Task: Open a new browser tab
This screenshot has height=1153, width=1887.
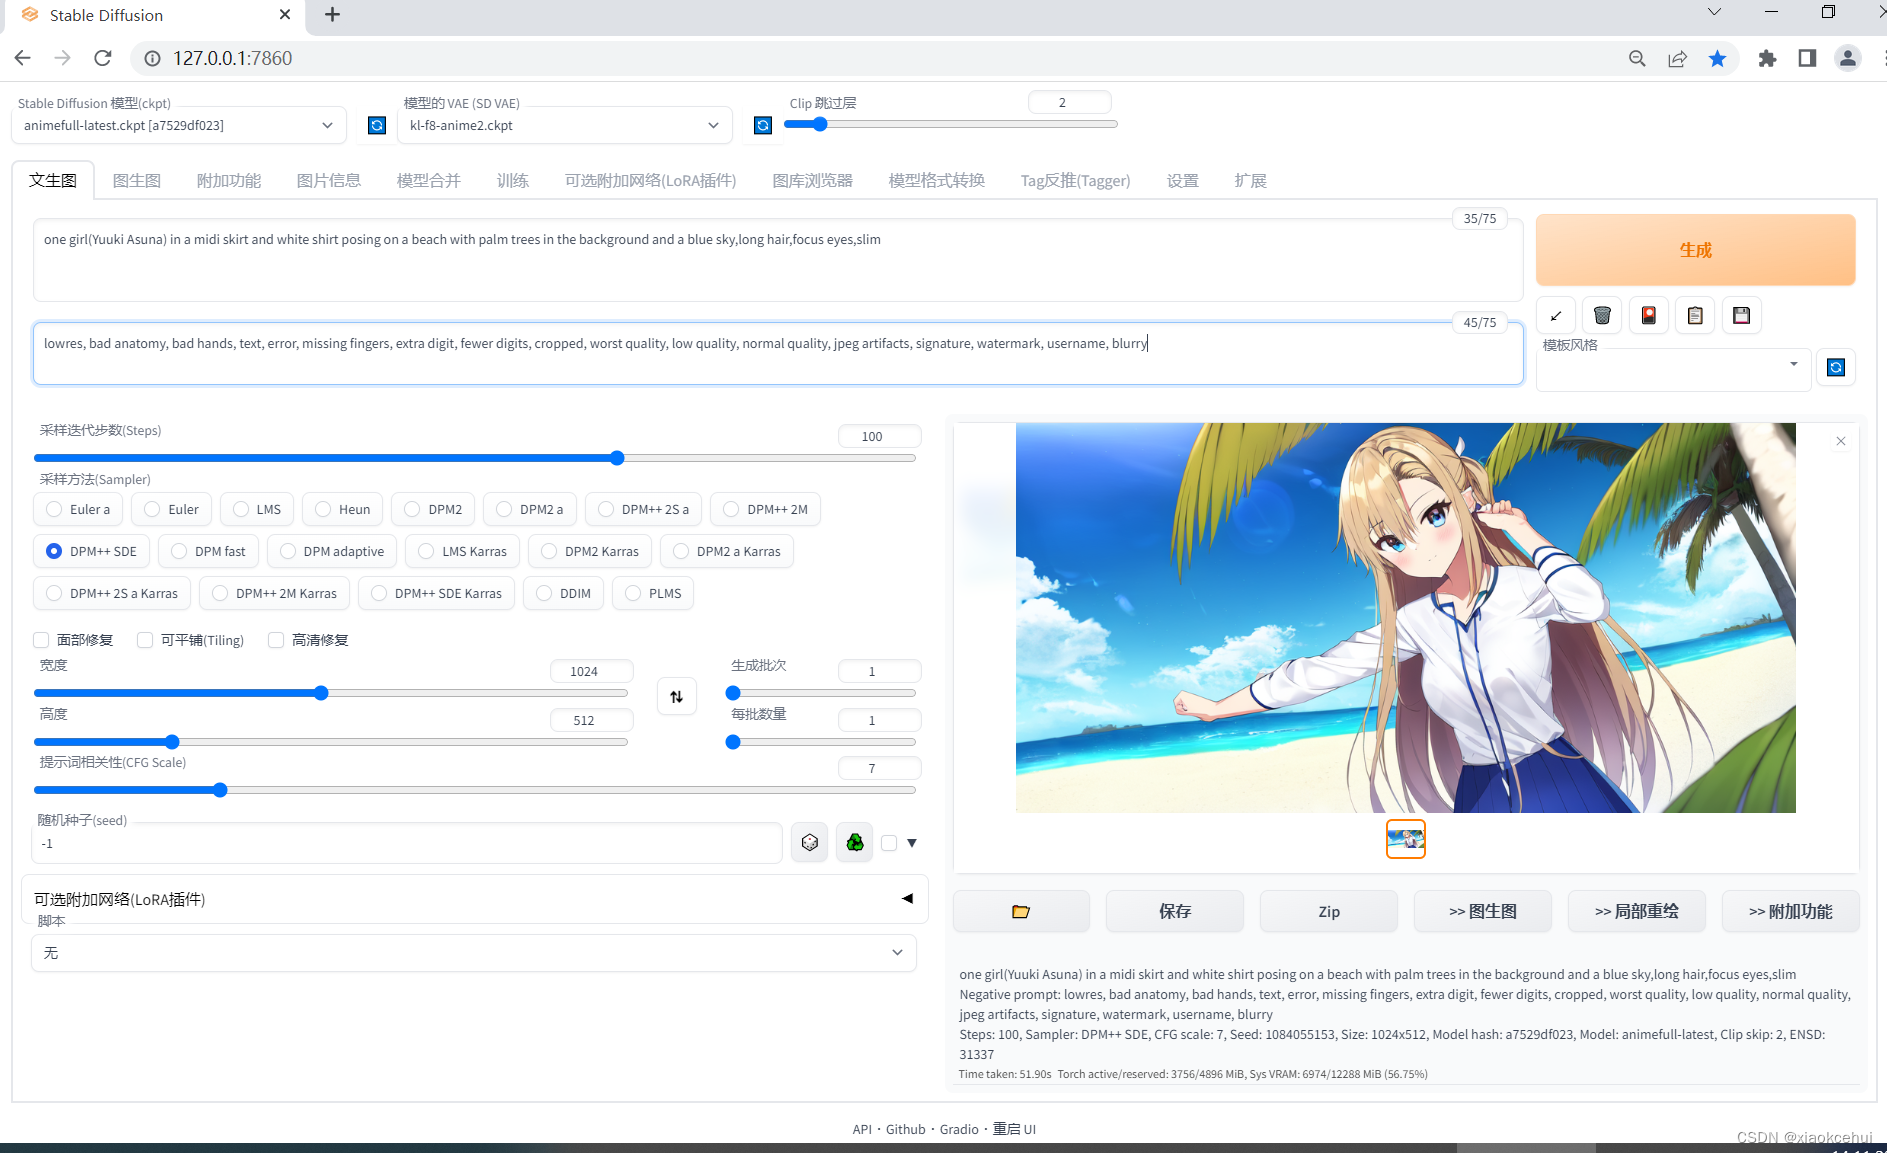Action: coord(333,15)
